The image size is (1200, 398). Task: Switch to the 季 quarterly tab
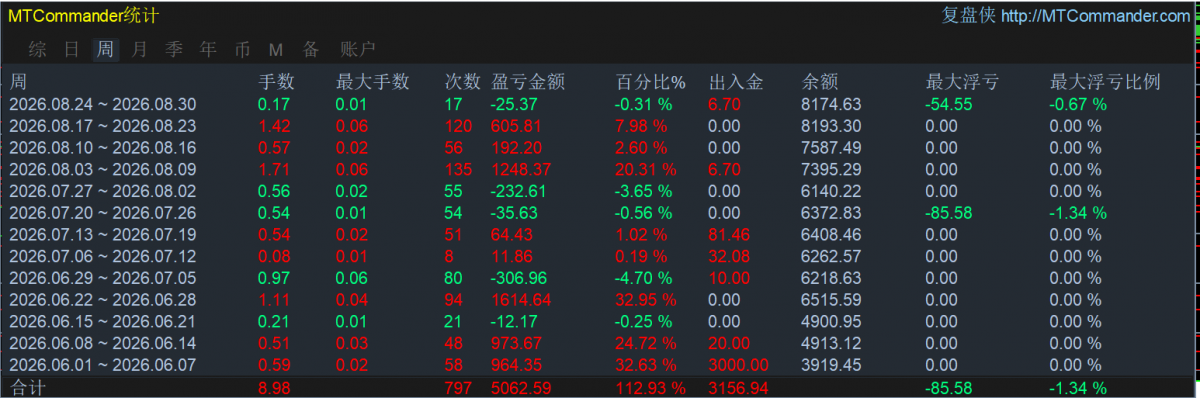pos(174,49)
